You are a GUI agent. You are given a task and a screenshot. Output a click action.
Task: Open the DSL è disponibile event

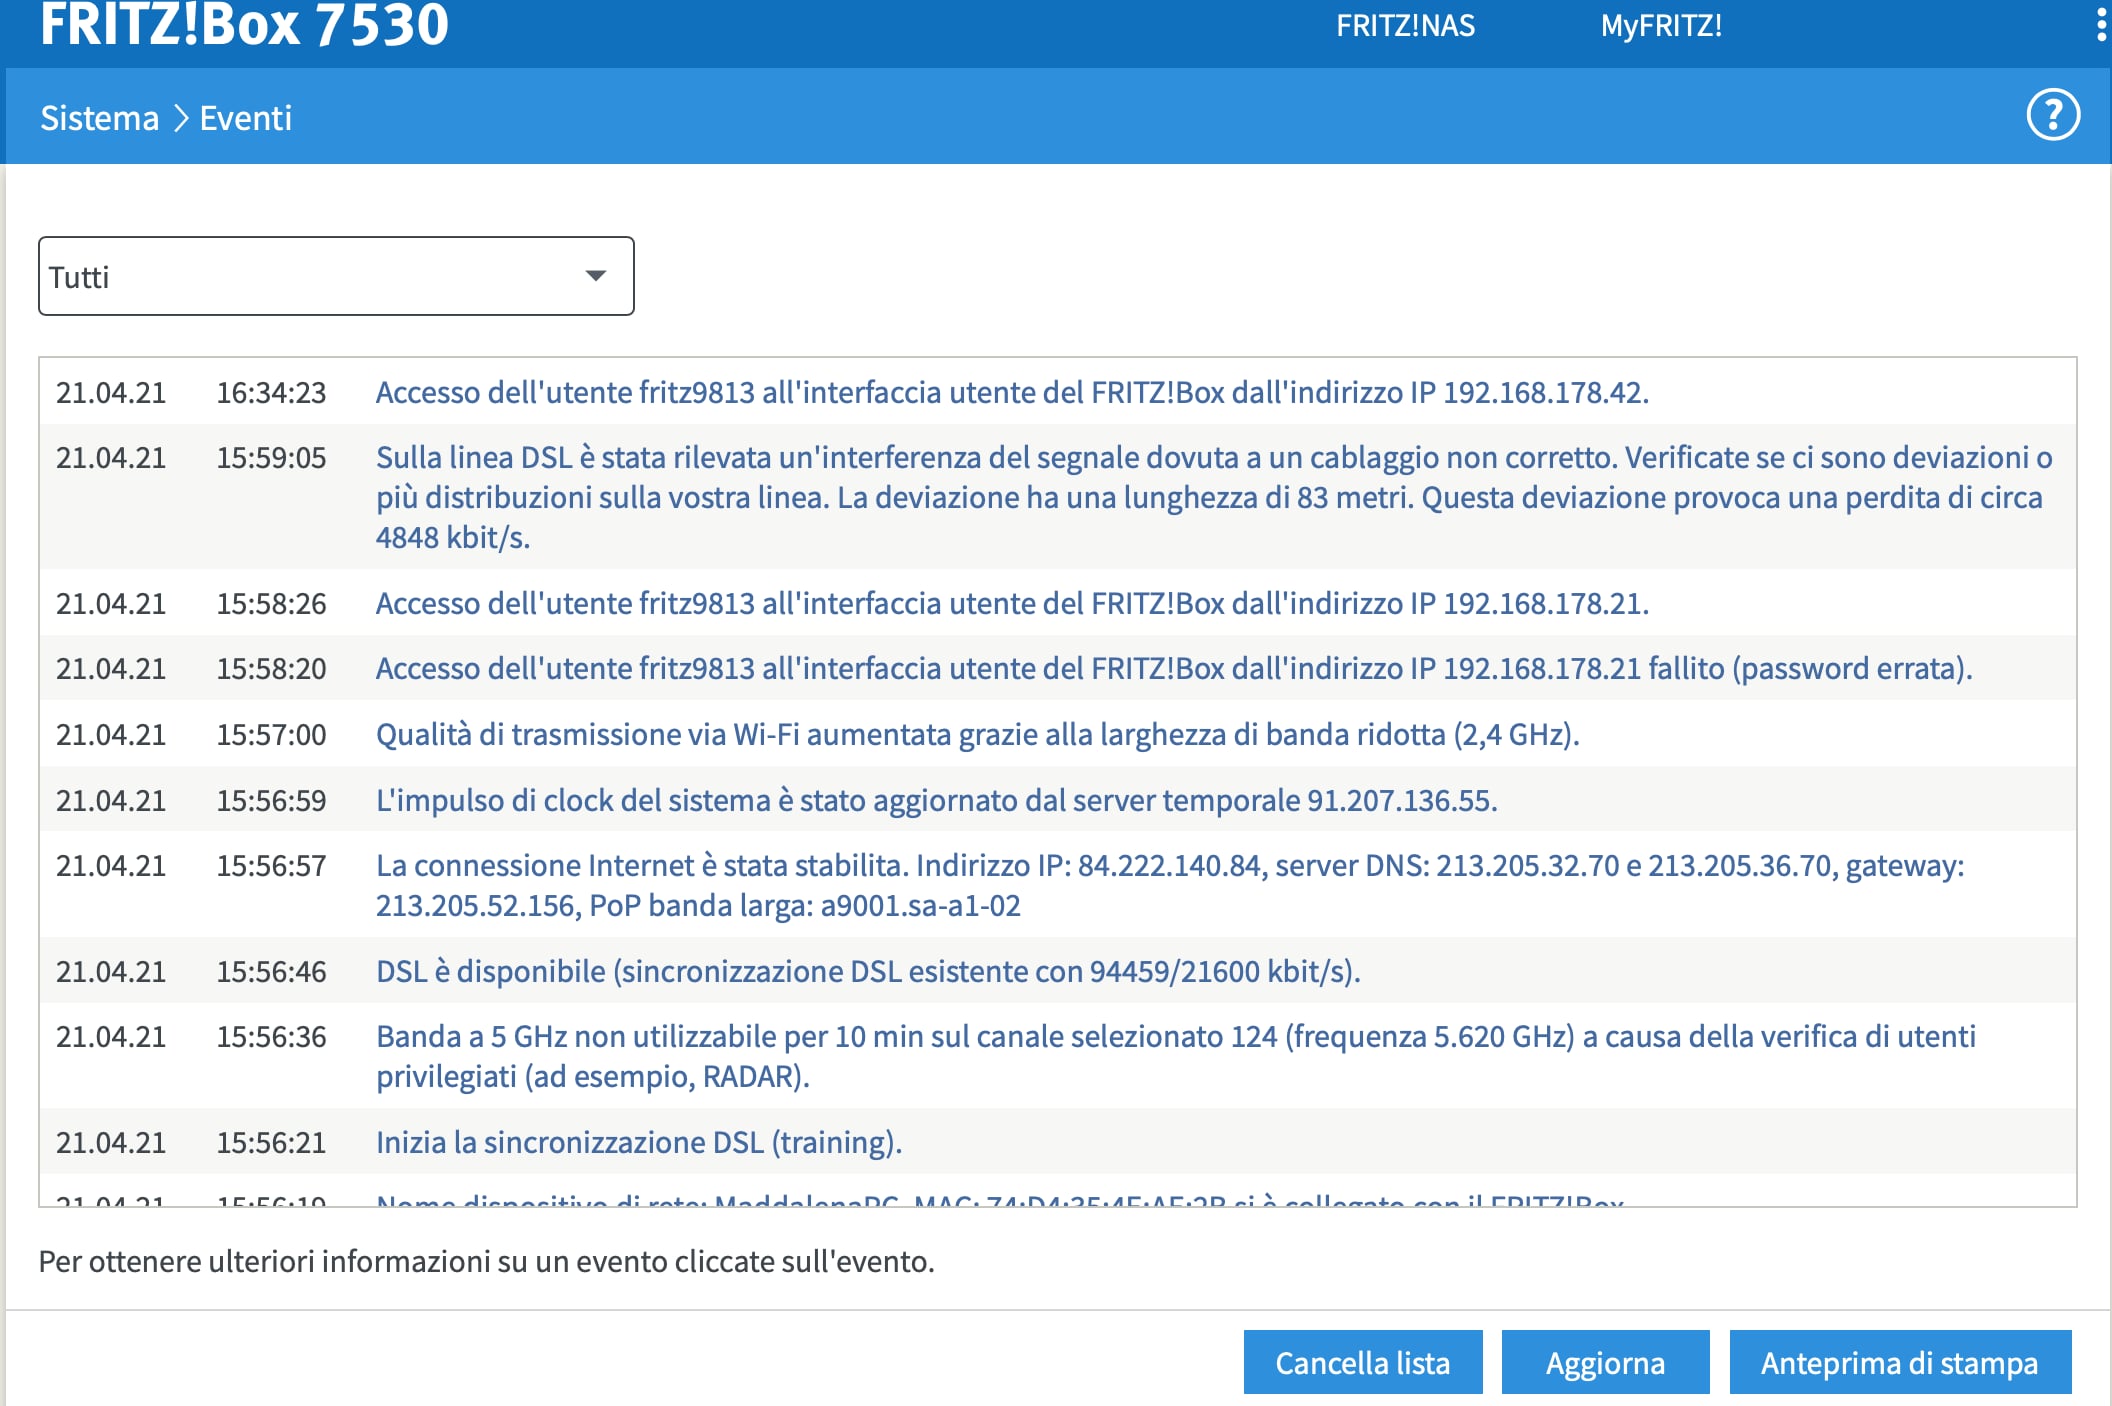(x=868, y=971)
